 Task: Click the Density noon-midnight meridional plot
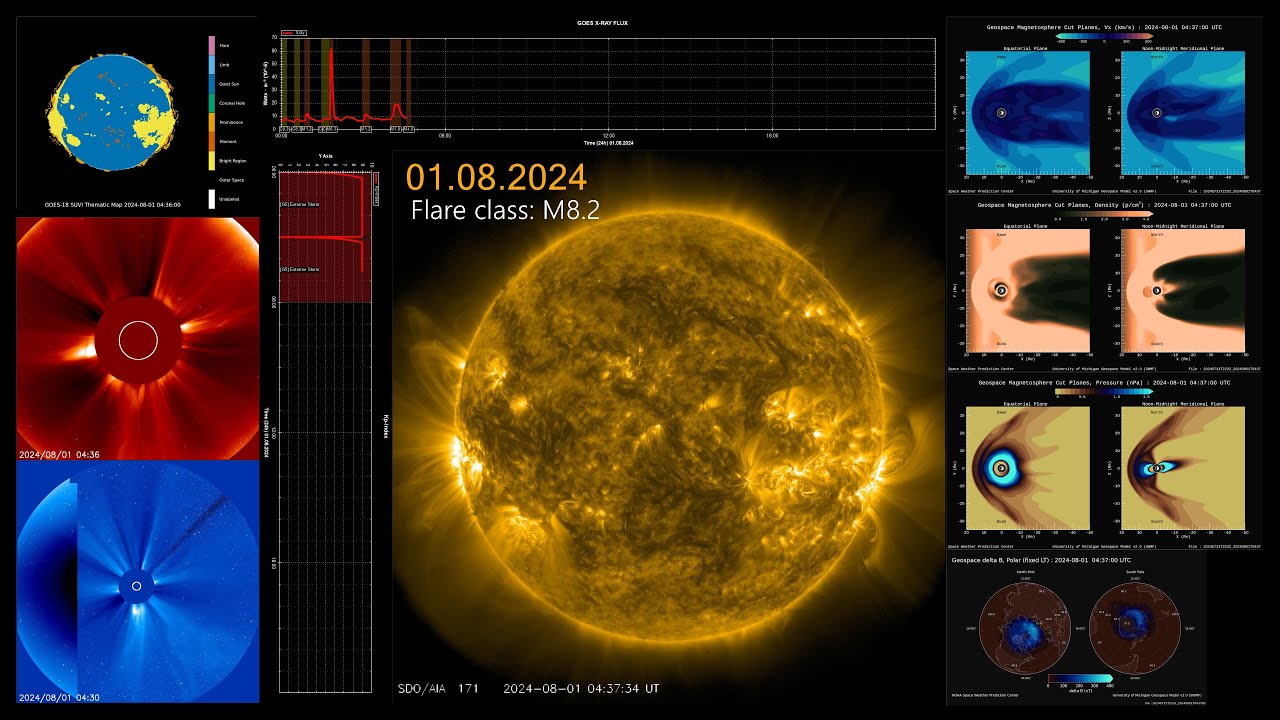click(1183, 290)
